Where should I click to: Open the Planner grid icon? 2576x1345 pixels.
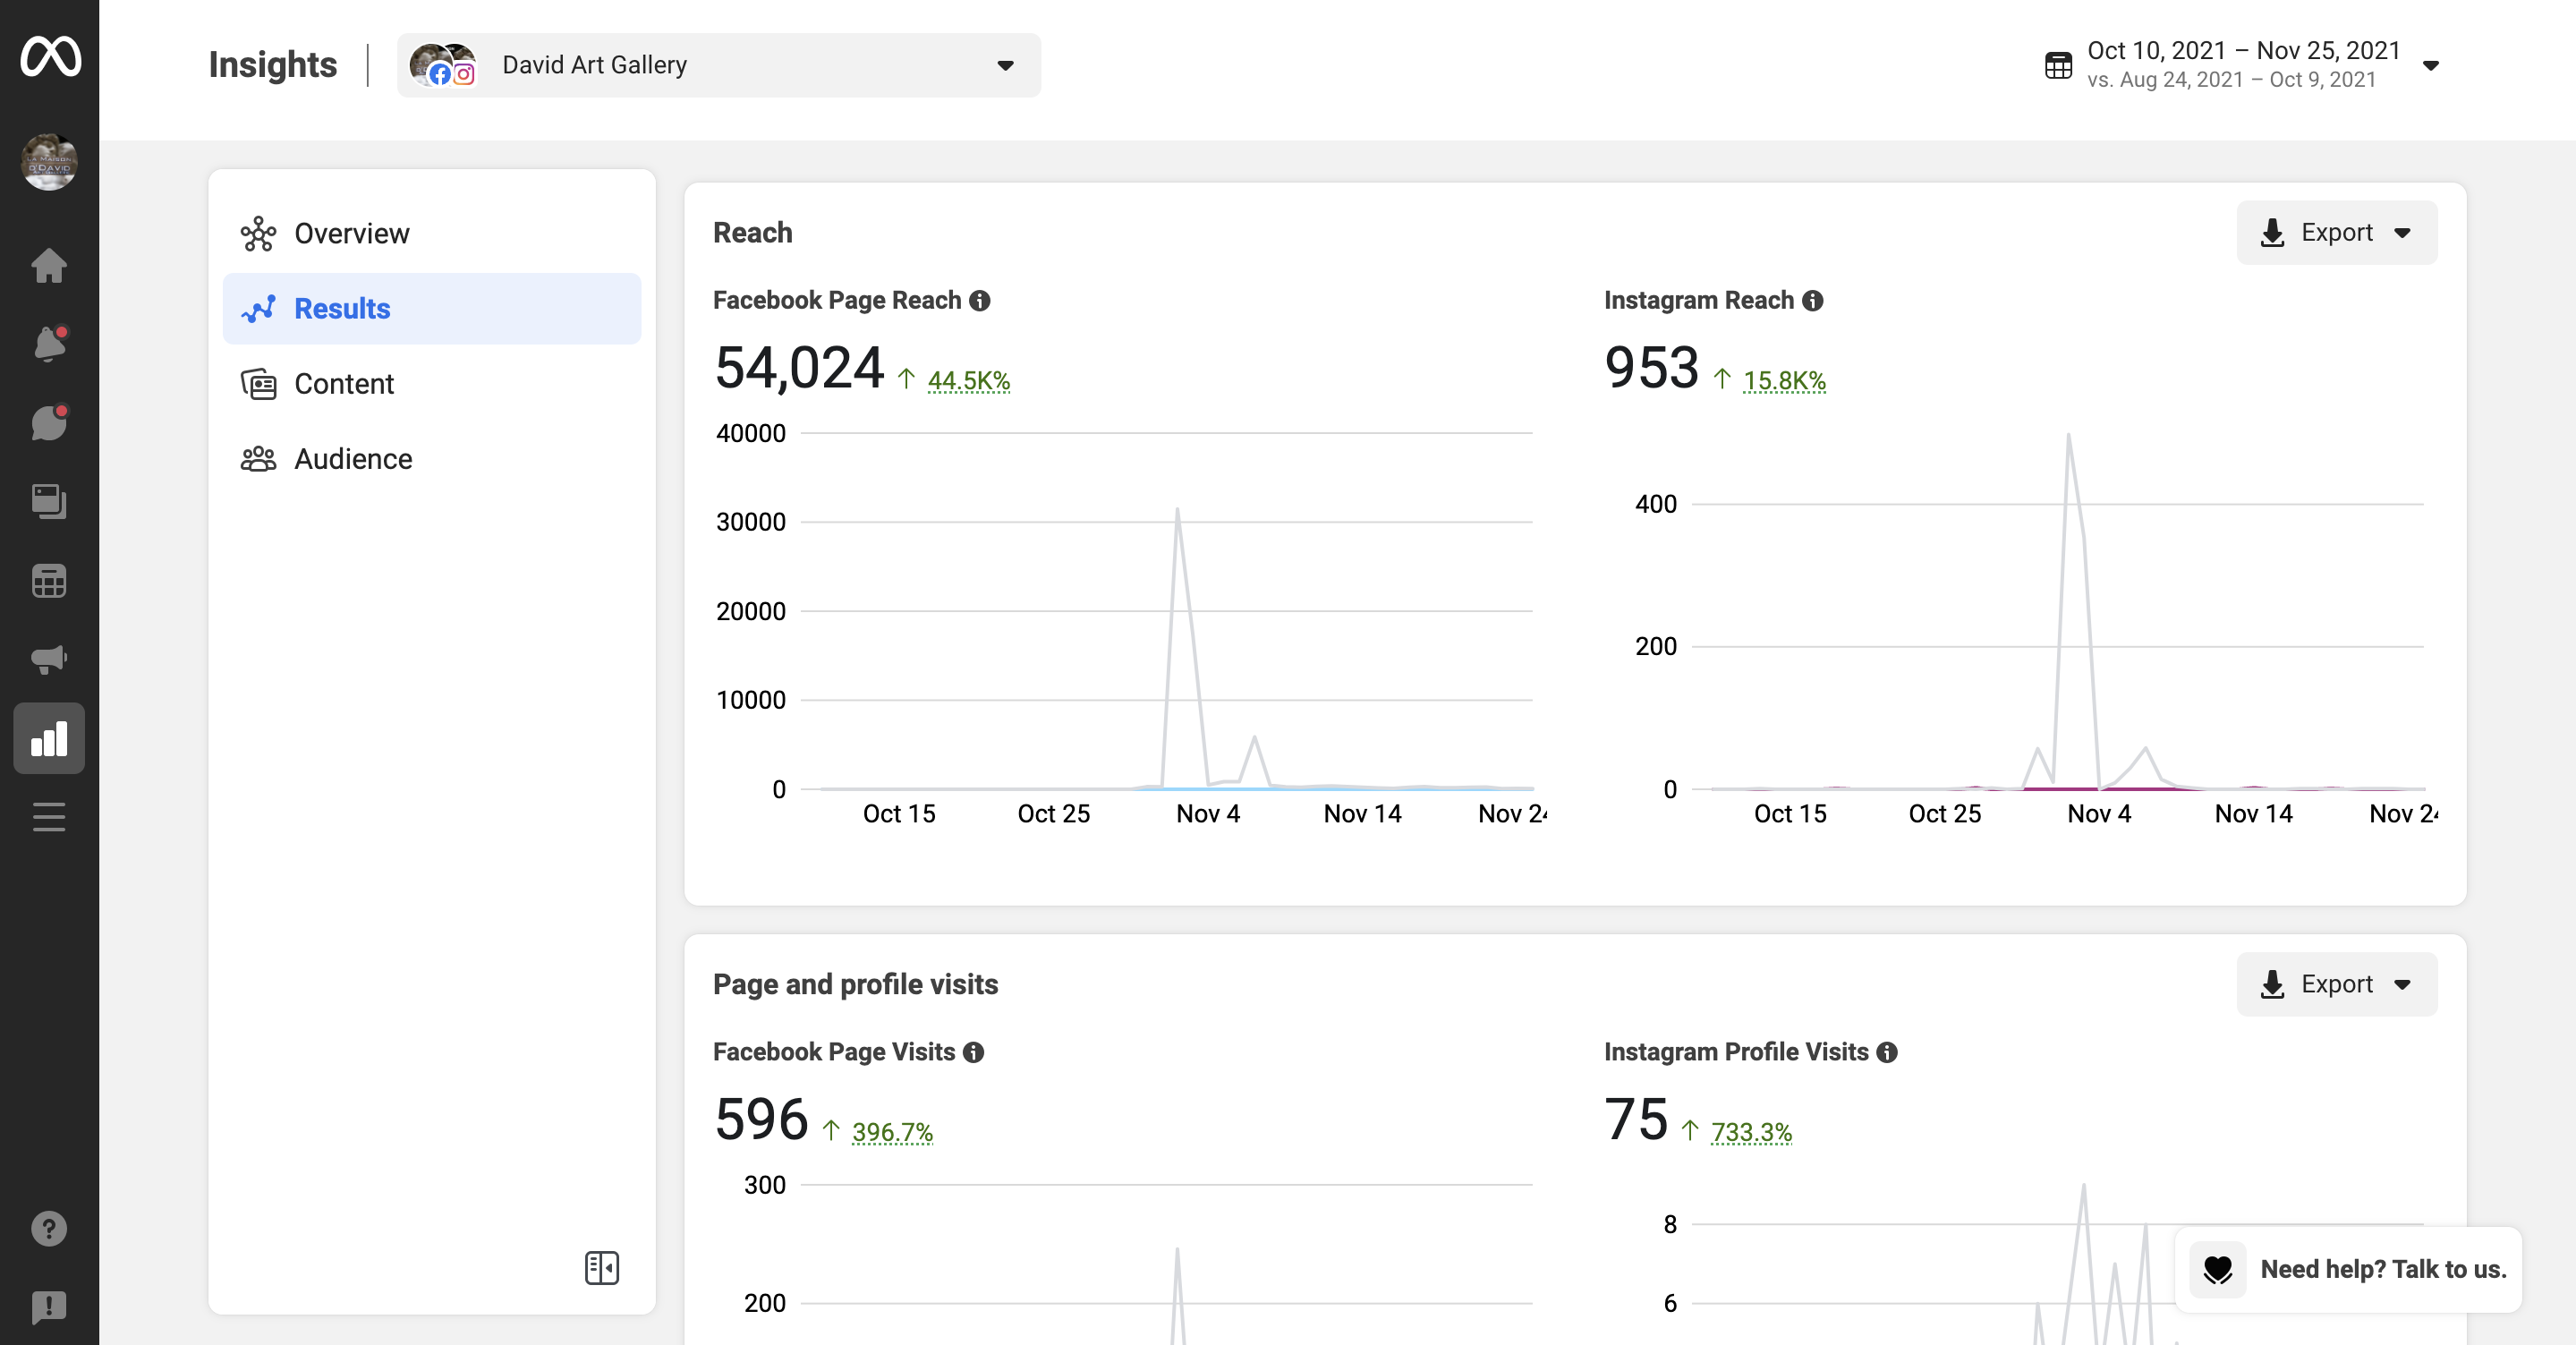(49, 581)
